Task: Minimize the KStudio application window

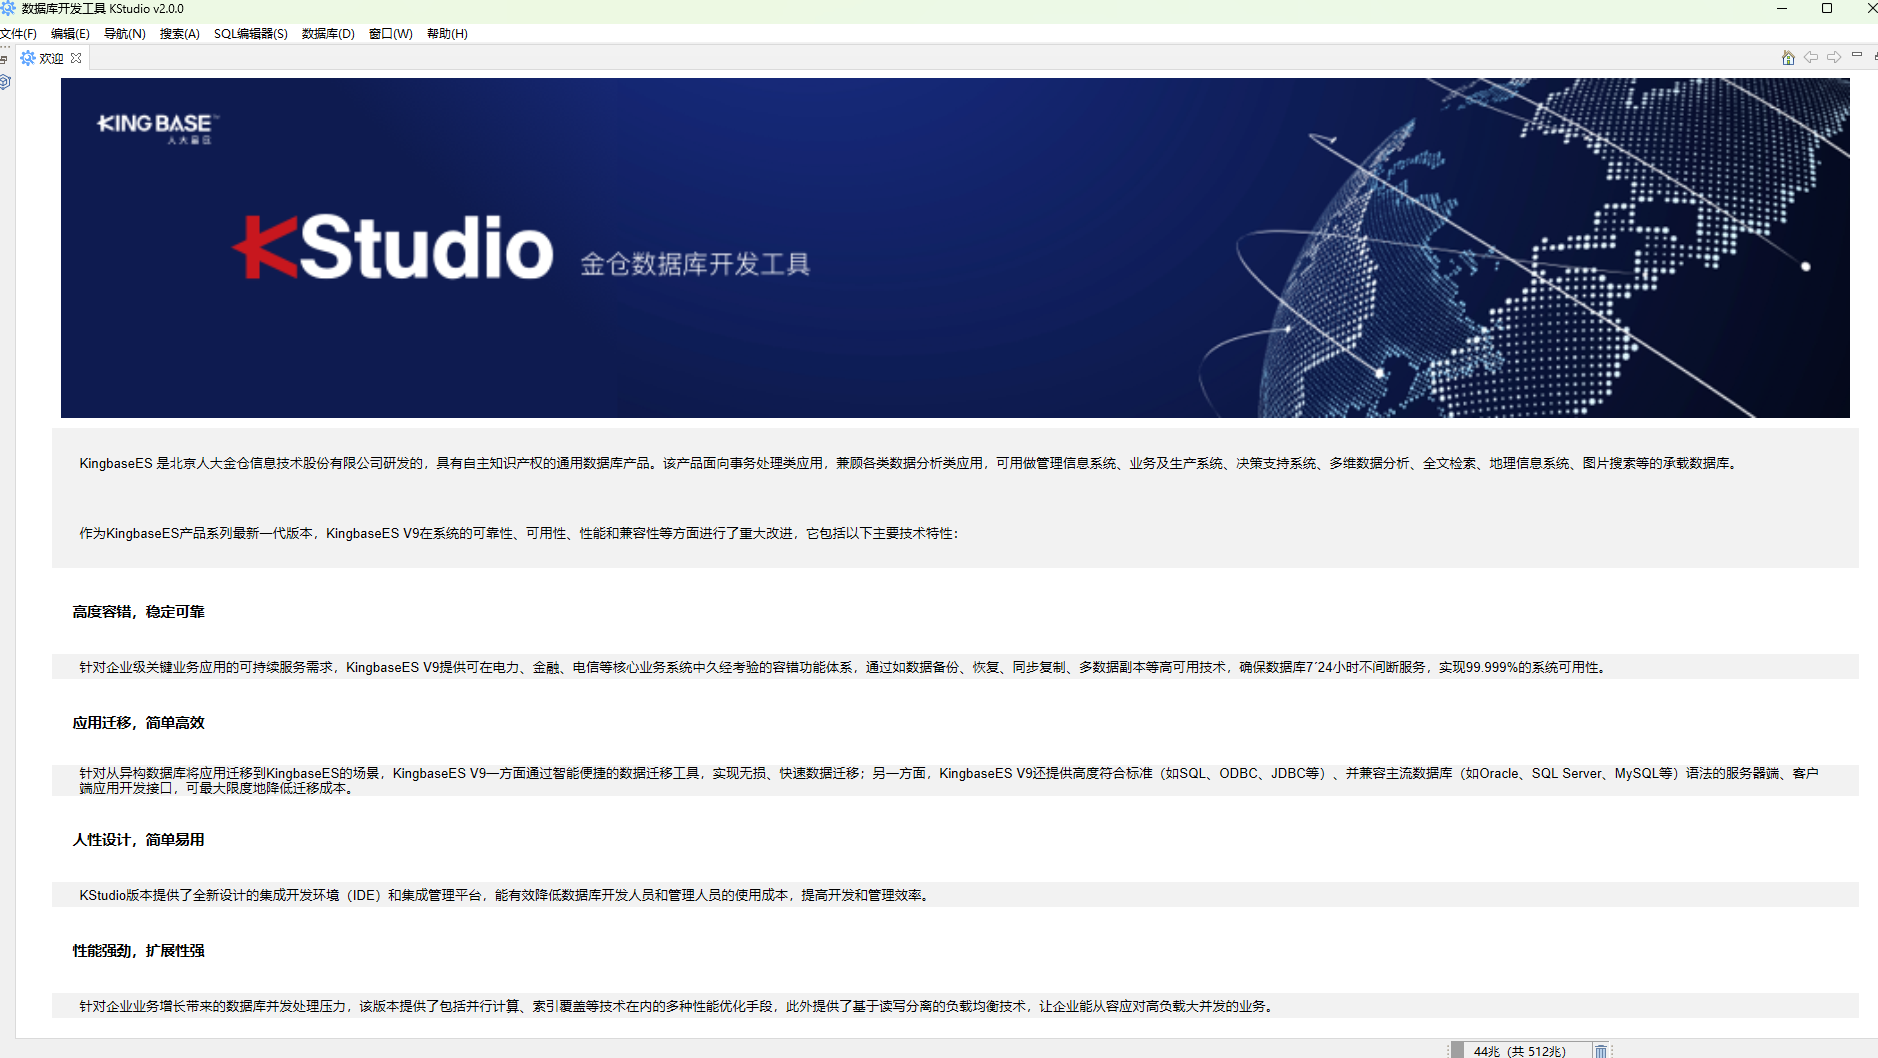Action: pyautogui.click(x=1782, y=8)
